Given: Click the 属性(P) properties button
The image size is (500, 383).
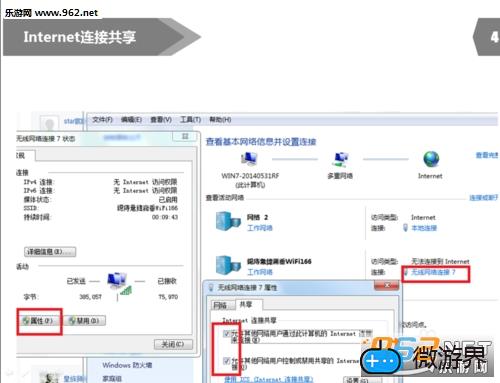Looking at the screenshot, I should point(40,321).
